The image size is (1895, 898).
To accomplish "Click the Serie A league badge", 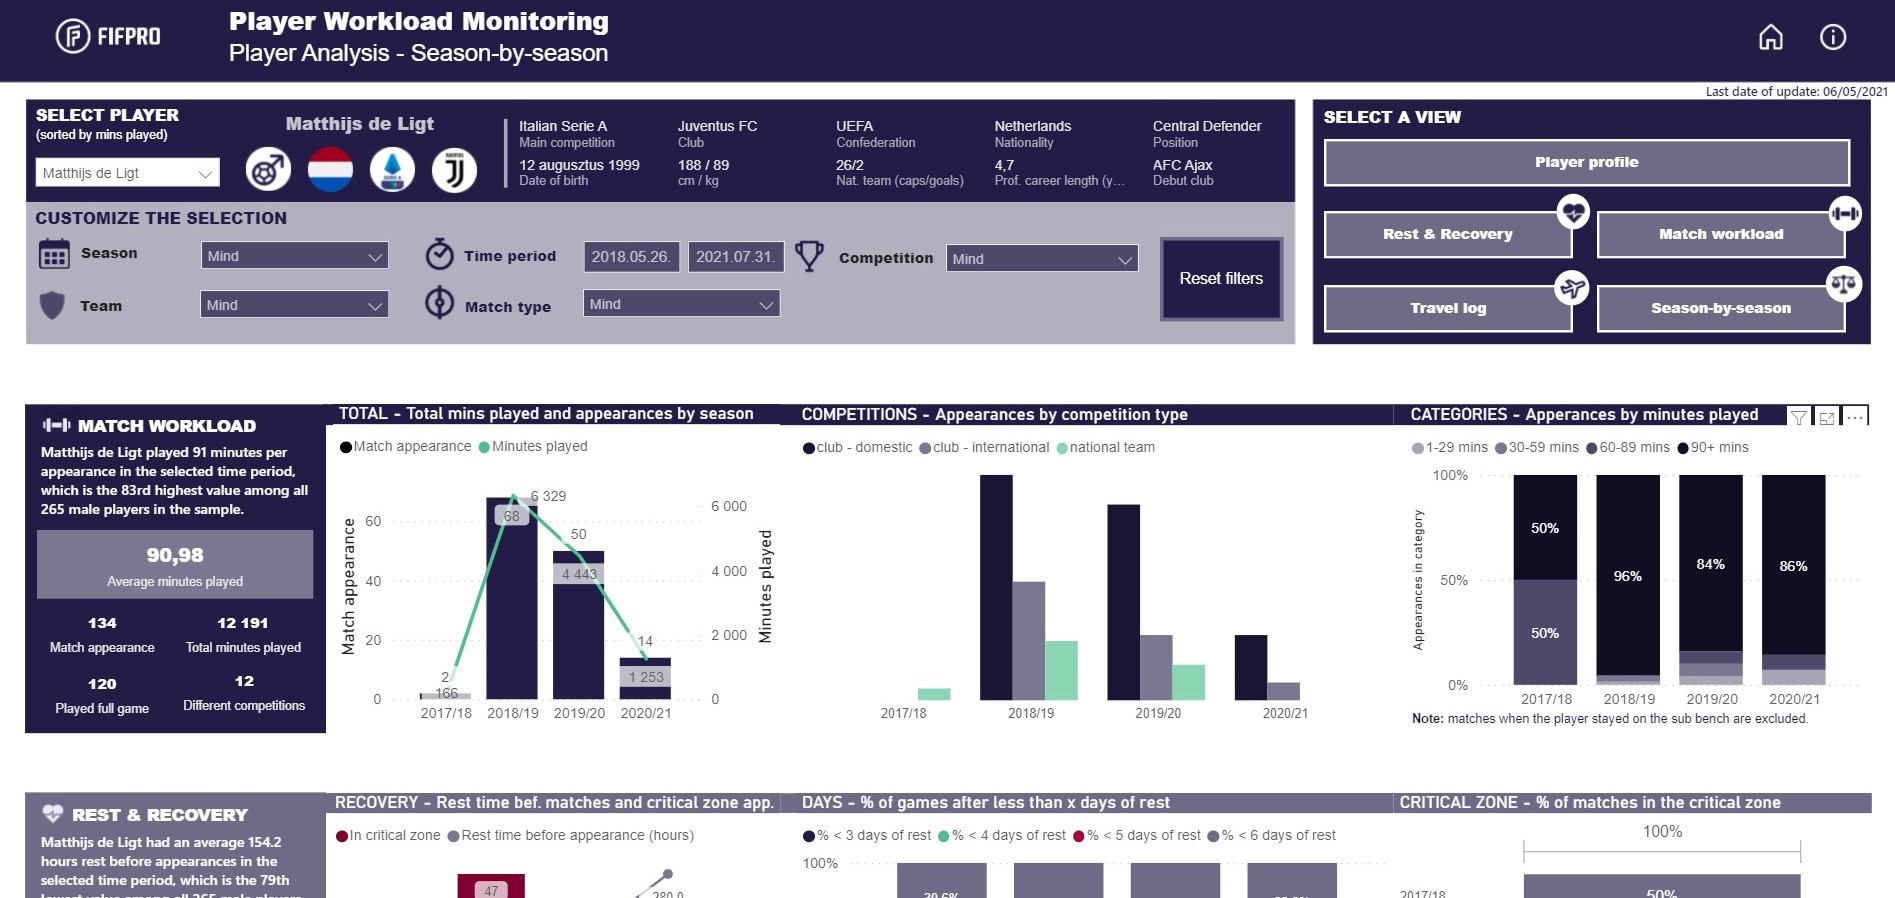I will click(392, 171).
